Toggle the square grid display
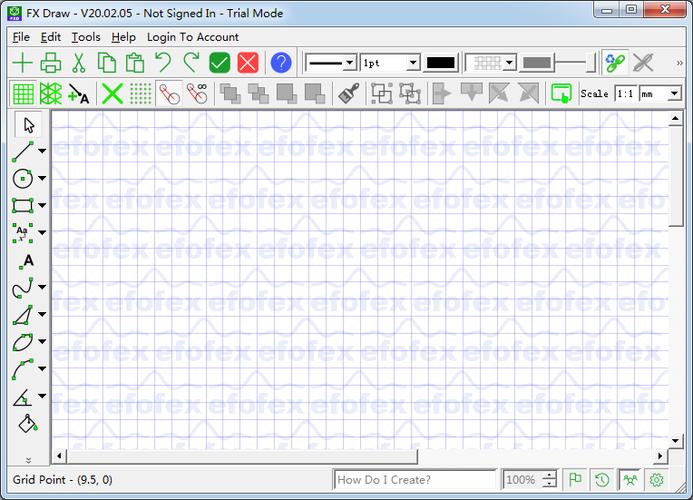Image resolution: width=693 pixels, height=500 pixels. (x=23, y=94)
